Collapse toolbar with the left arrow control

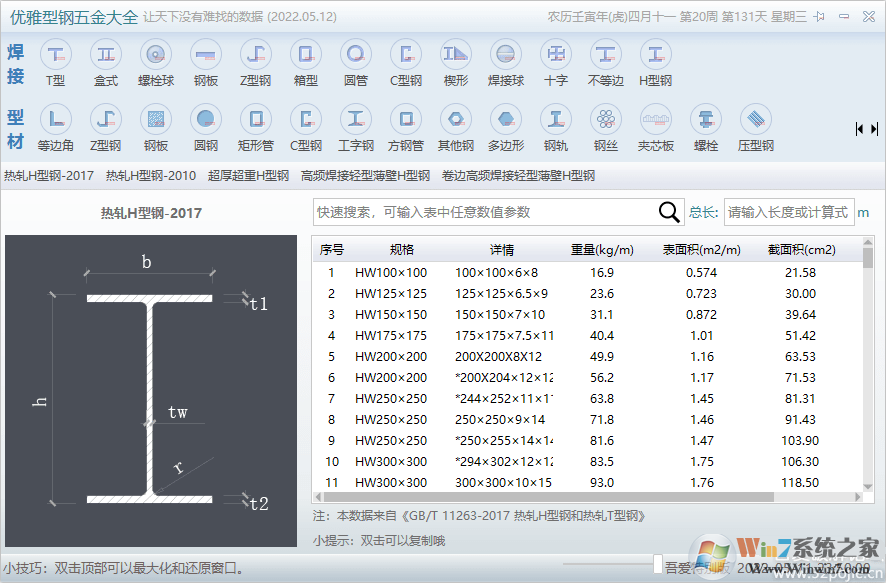point(857,128)
